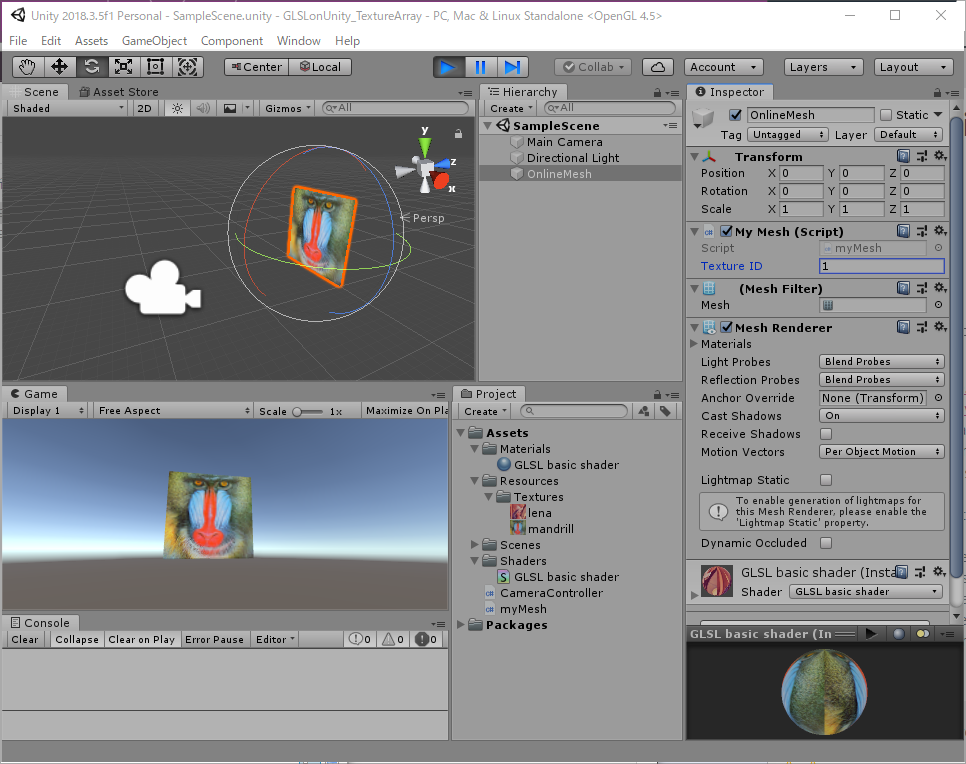Lock the Inspector panel

[x=937, y=92]
